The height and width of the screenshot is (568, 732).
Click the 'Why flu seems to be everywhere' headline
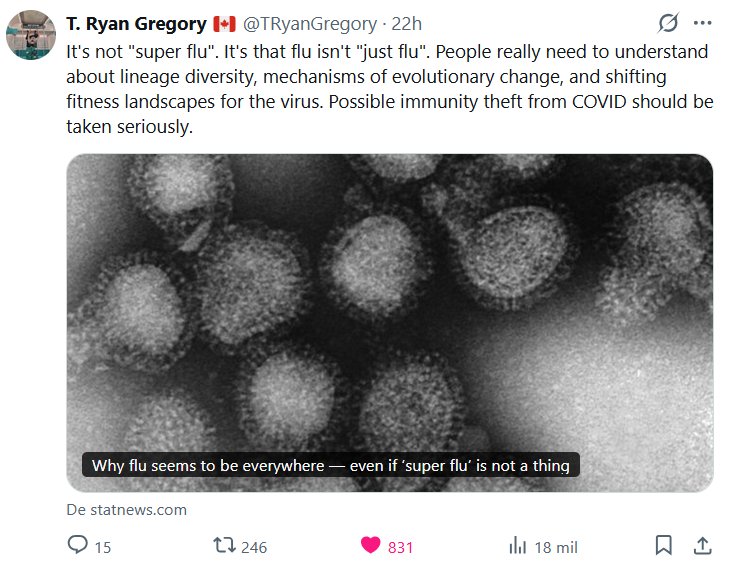coord(330,465)
